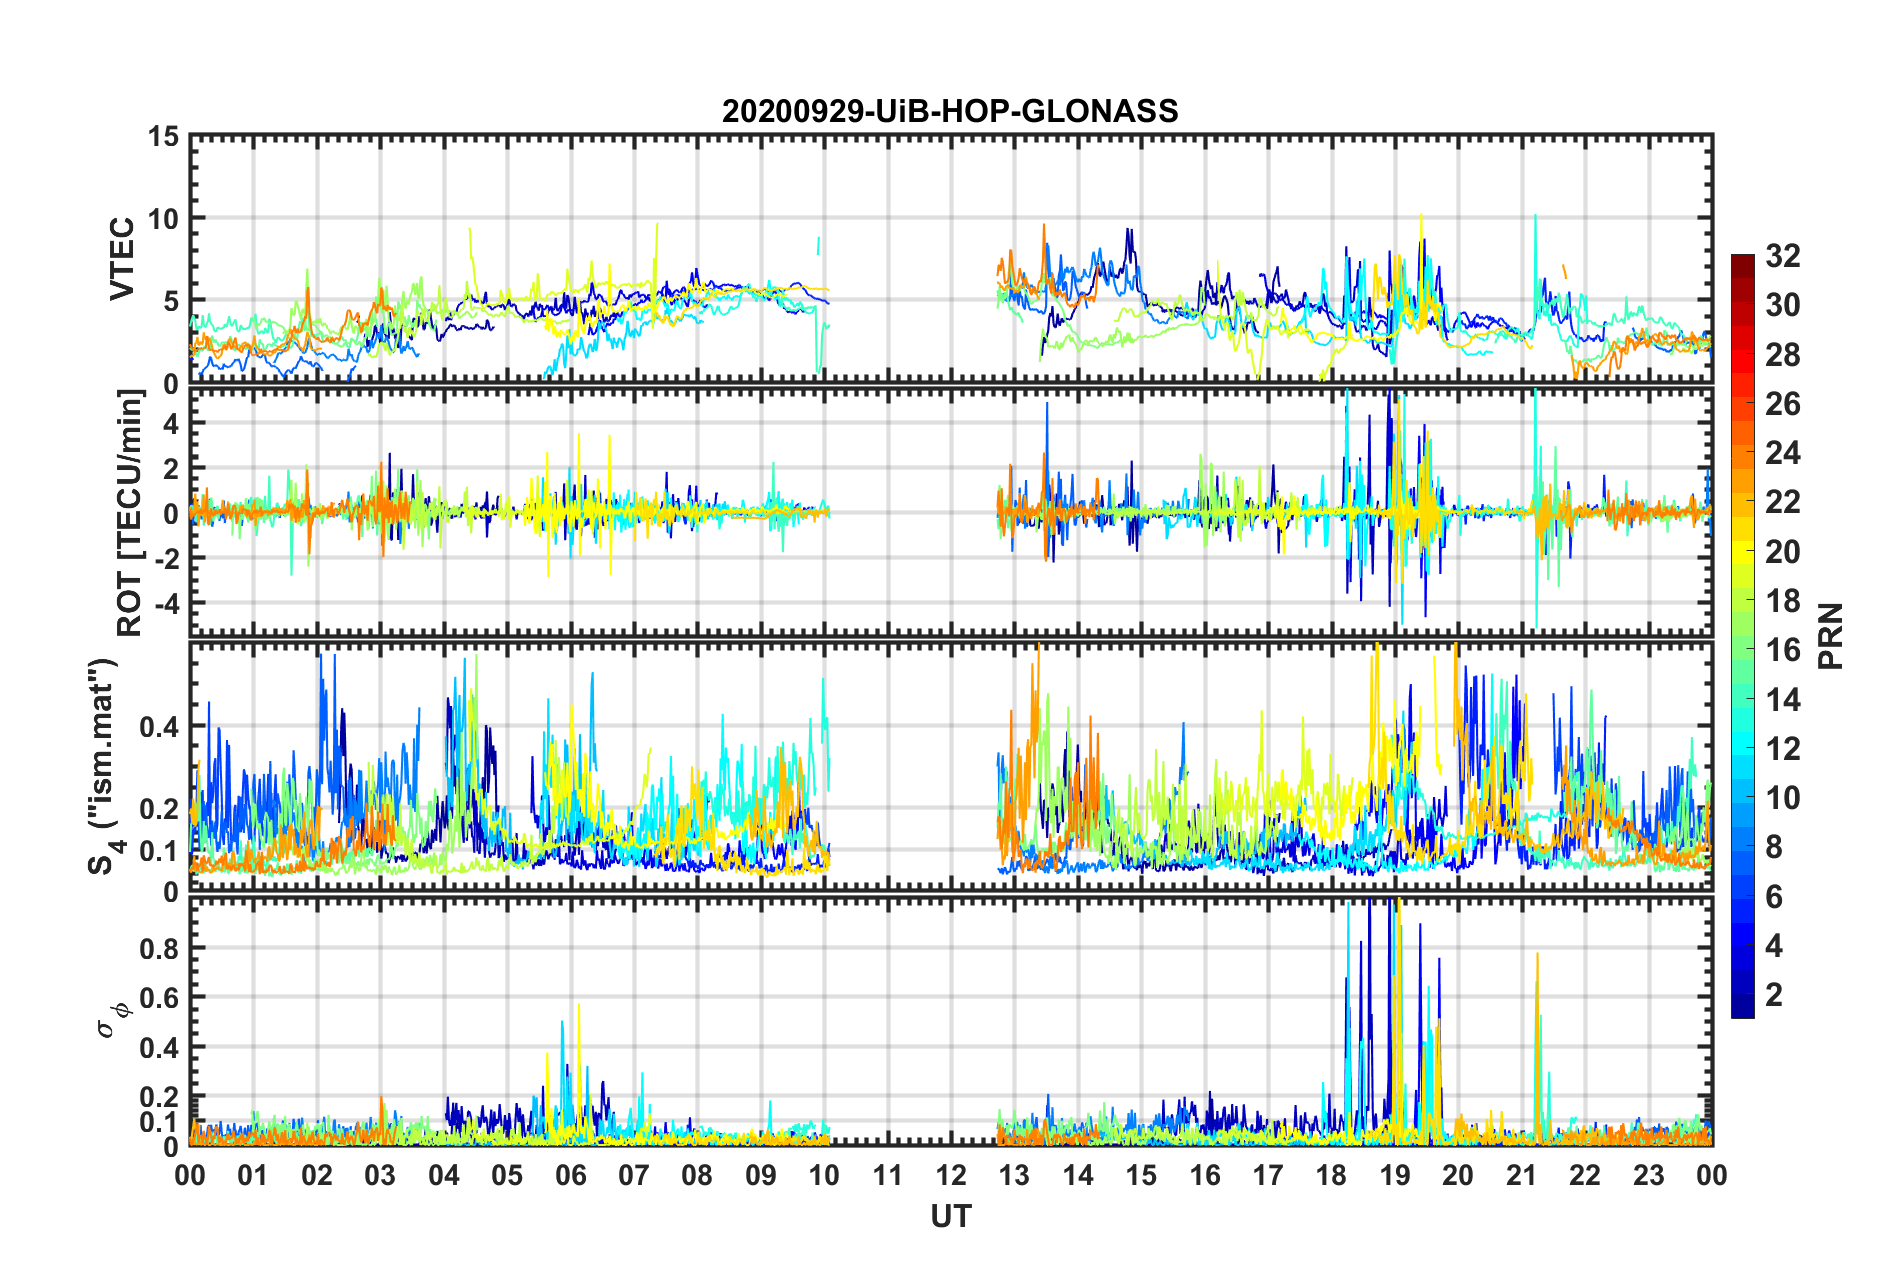
Task: Click x-axis tick label 21
Action: click(1522, 1174)
